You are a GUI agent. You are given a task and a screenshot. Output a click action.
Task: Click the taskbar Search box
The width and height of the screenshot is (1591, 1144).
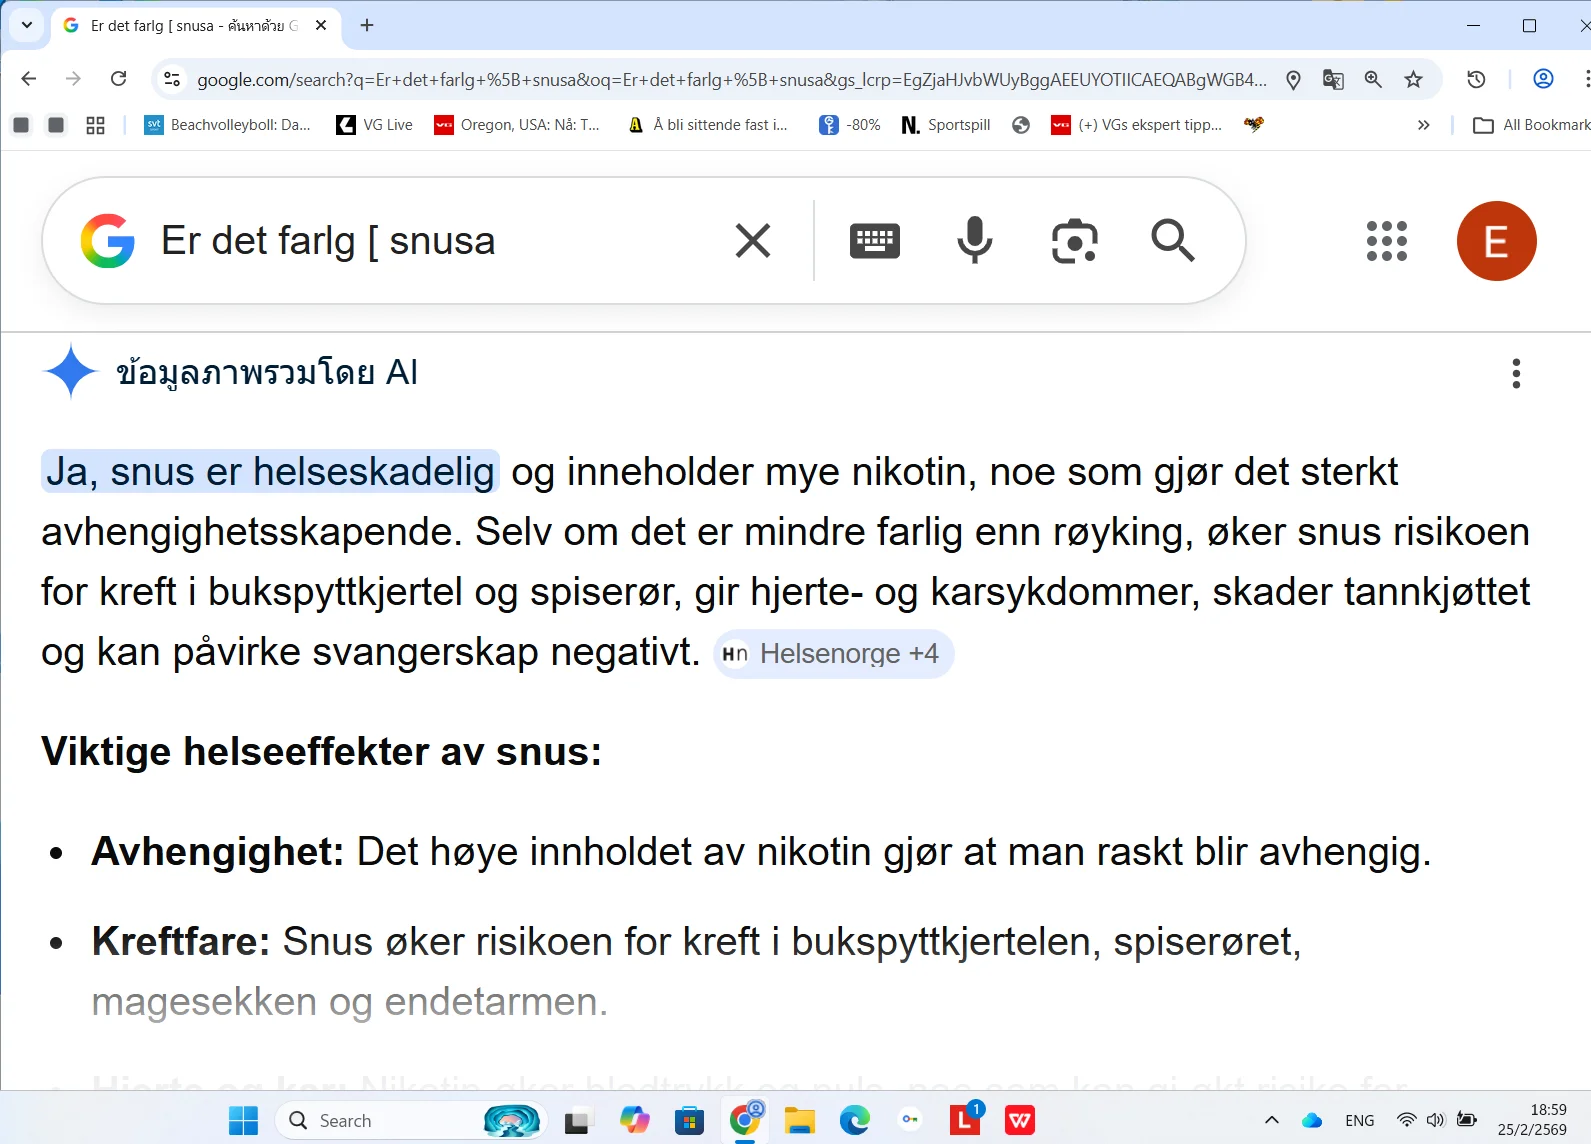coord(410,1121)
